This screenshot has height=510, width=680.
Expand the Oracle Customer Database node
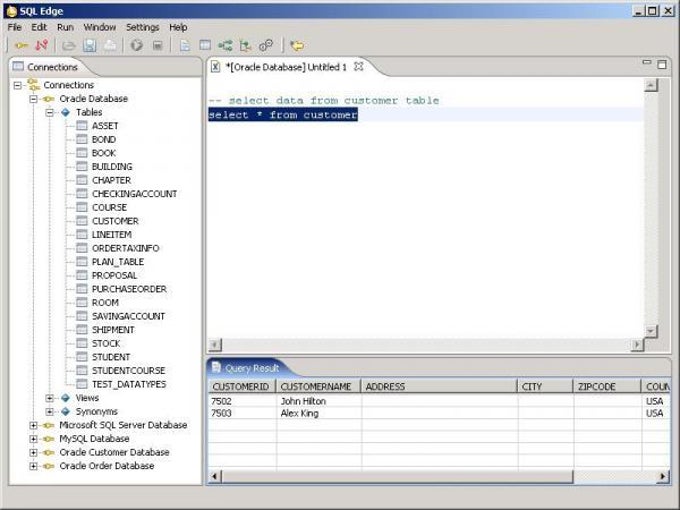click(33, 452)
